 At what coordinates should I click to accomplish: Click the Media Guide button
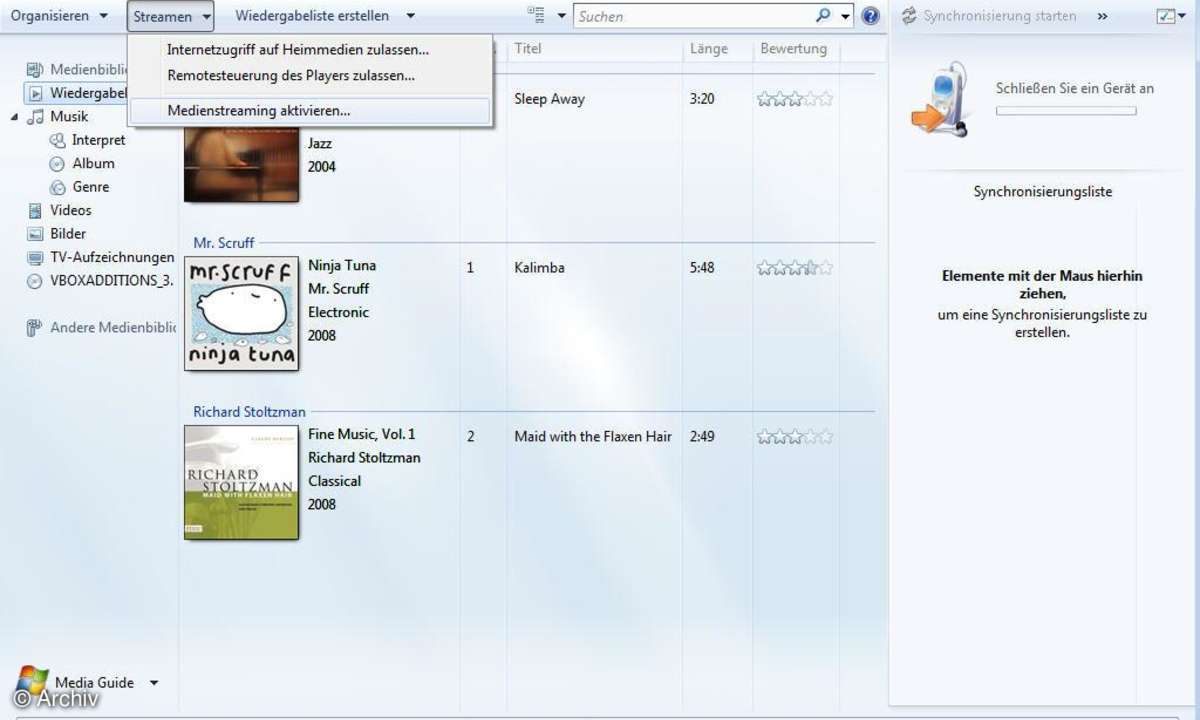coord(94,683)
